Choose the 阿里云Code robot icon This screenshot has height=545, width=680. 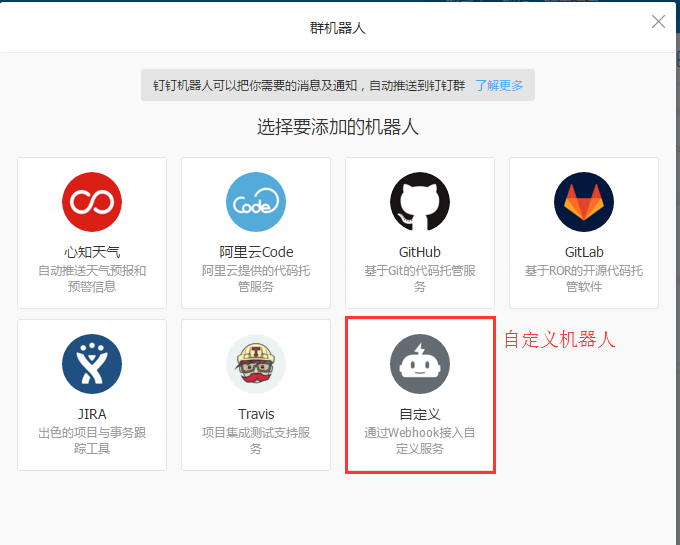256,202
